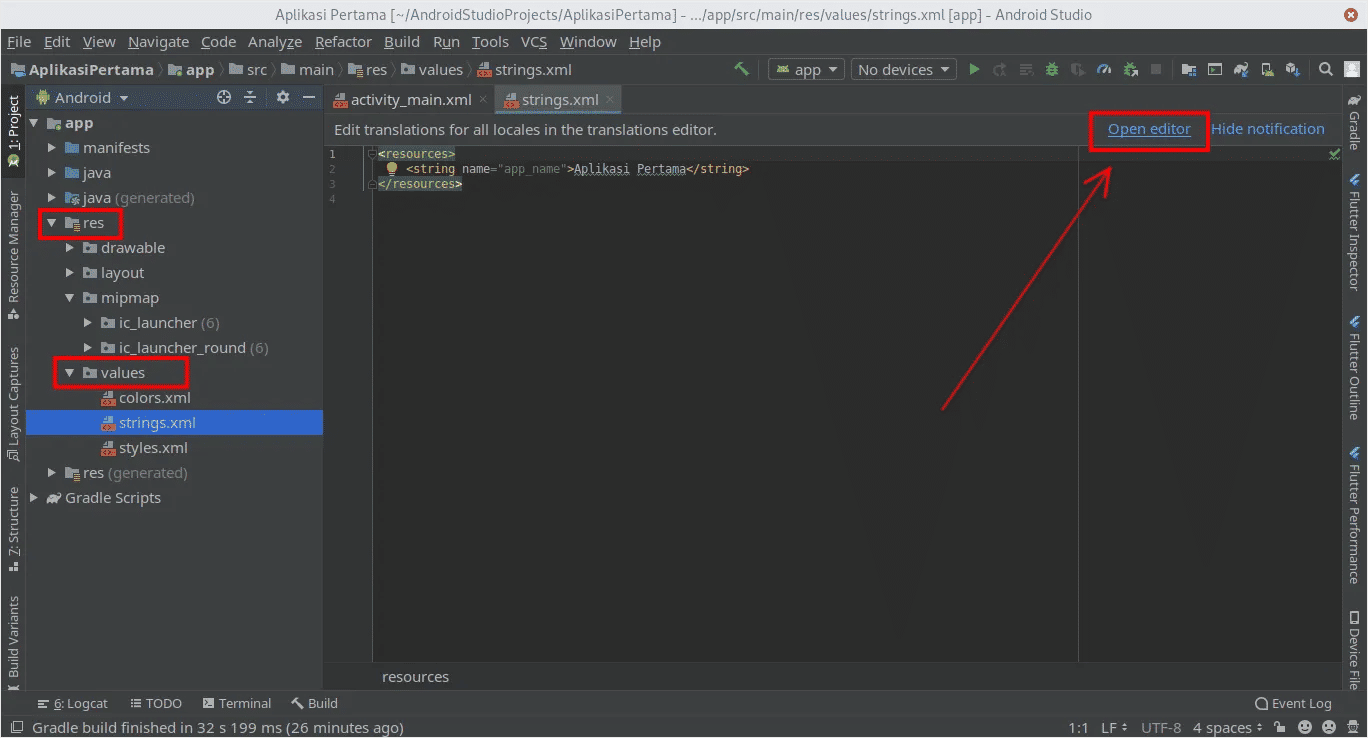Expand the drawable folder arrow
Viewport: 1368px width, 738px height.
click(x=70, y=248)
